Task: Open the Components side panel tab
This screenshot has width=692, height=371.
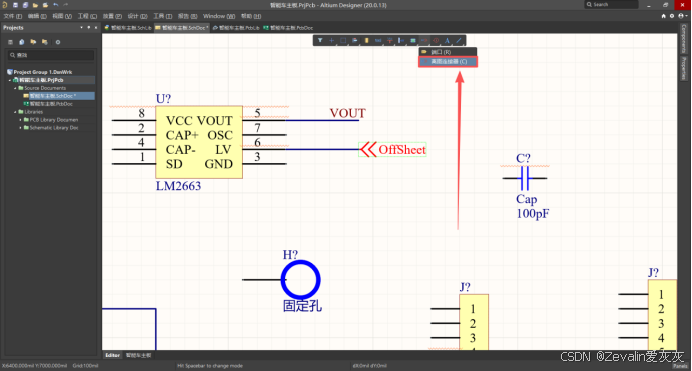Action: 684,38
